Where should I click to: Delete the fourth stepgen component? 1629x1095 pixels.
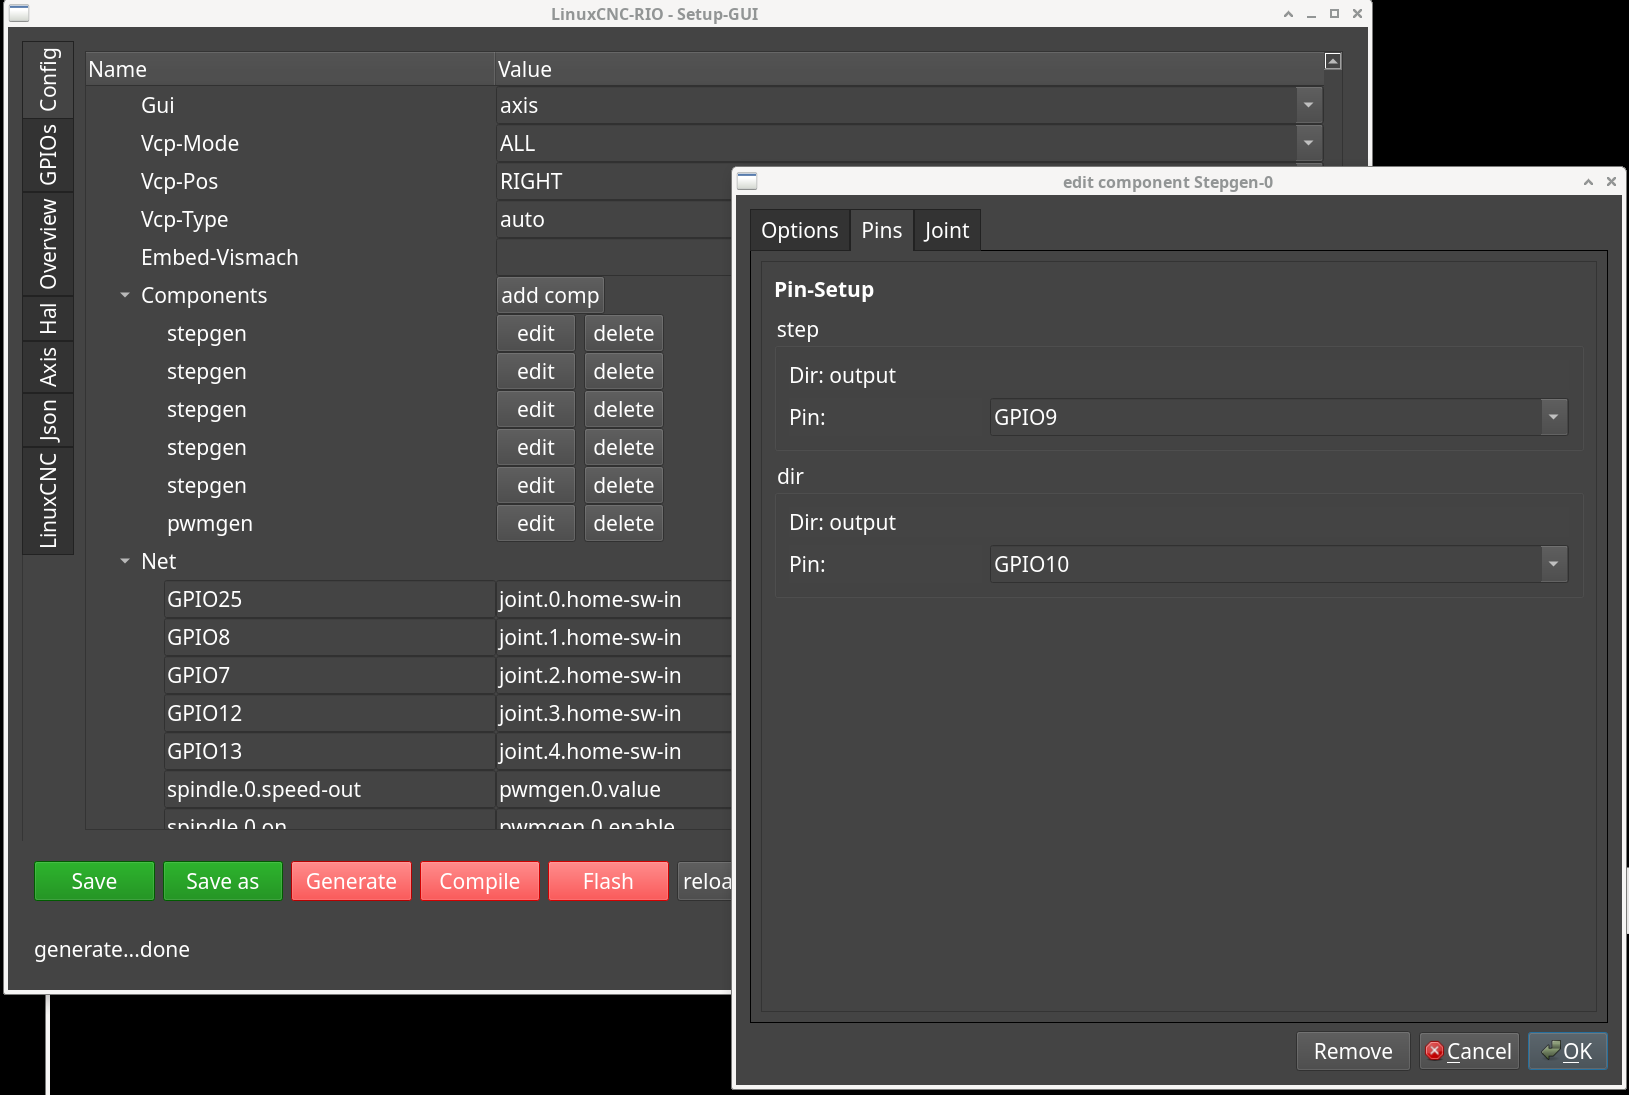click(624, 447)
